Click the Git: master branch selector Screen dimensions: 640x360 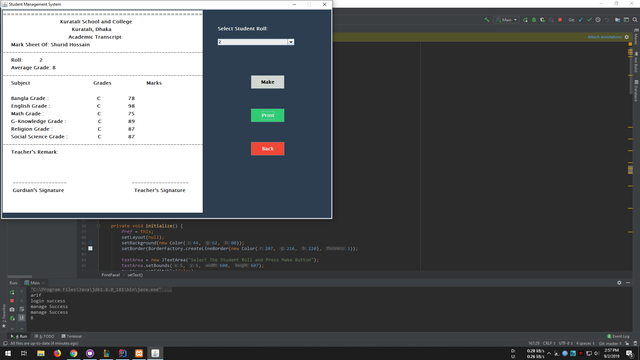(x=611, y=343)
